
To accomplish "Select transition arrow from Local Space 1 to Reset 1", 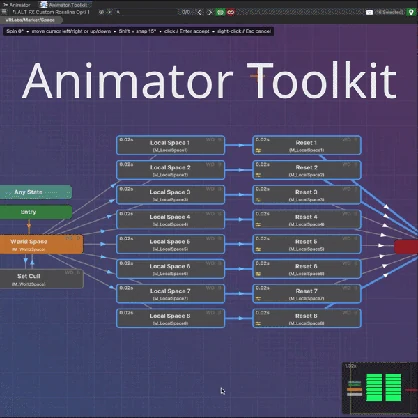I will point(238,145).
